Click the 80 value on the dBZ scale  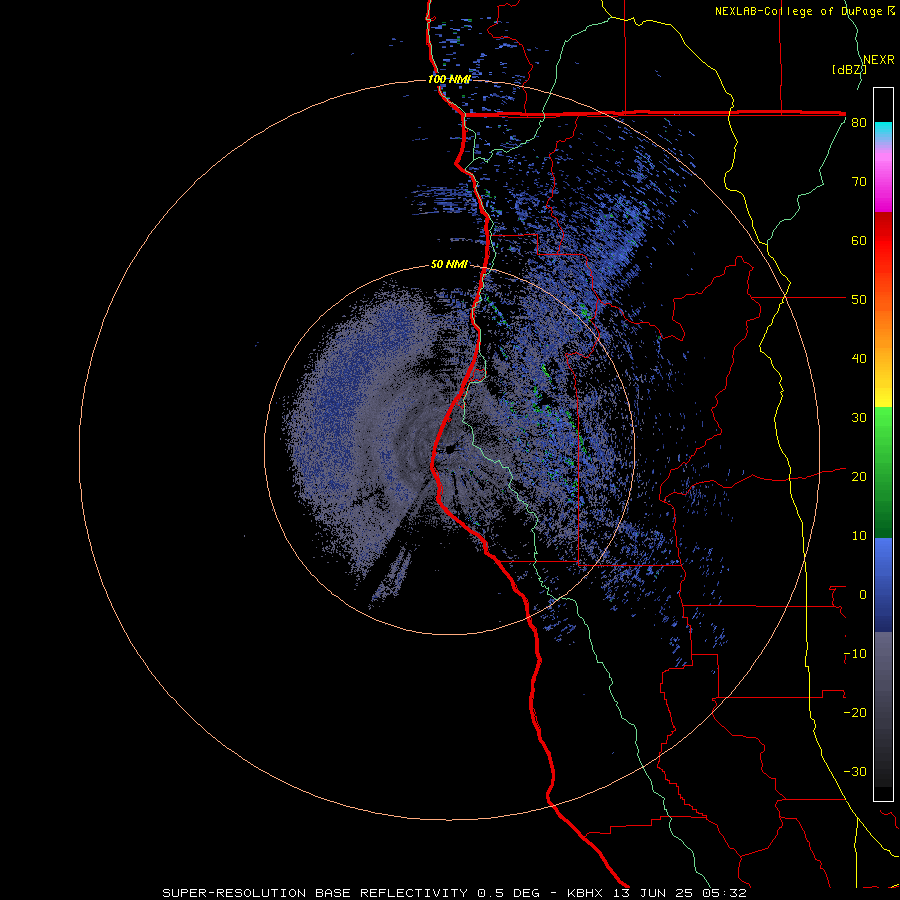tap(859, 122)
